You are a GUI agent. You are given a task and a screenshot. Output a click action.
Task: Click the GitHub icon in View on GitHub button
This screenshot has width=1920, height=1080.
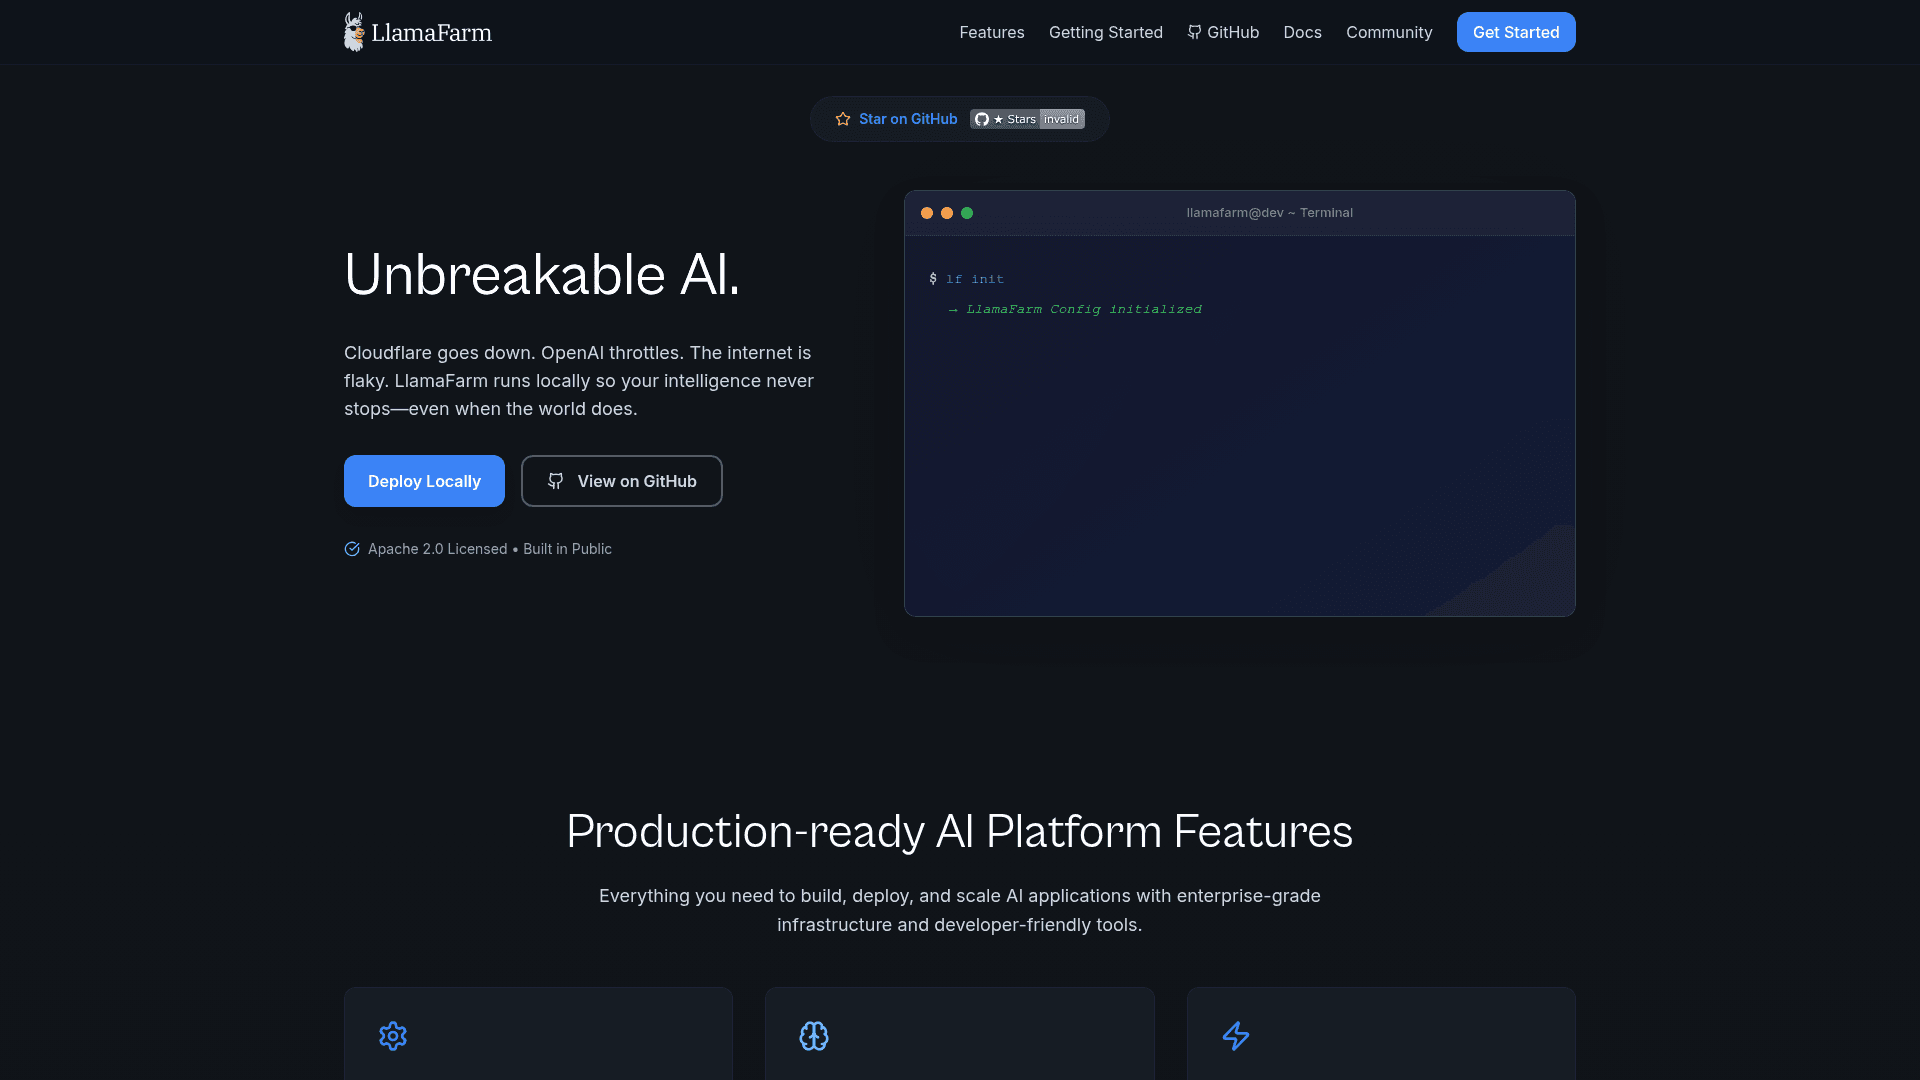coord(556,481)
